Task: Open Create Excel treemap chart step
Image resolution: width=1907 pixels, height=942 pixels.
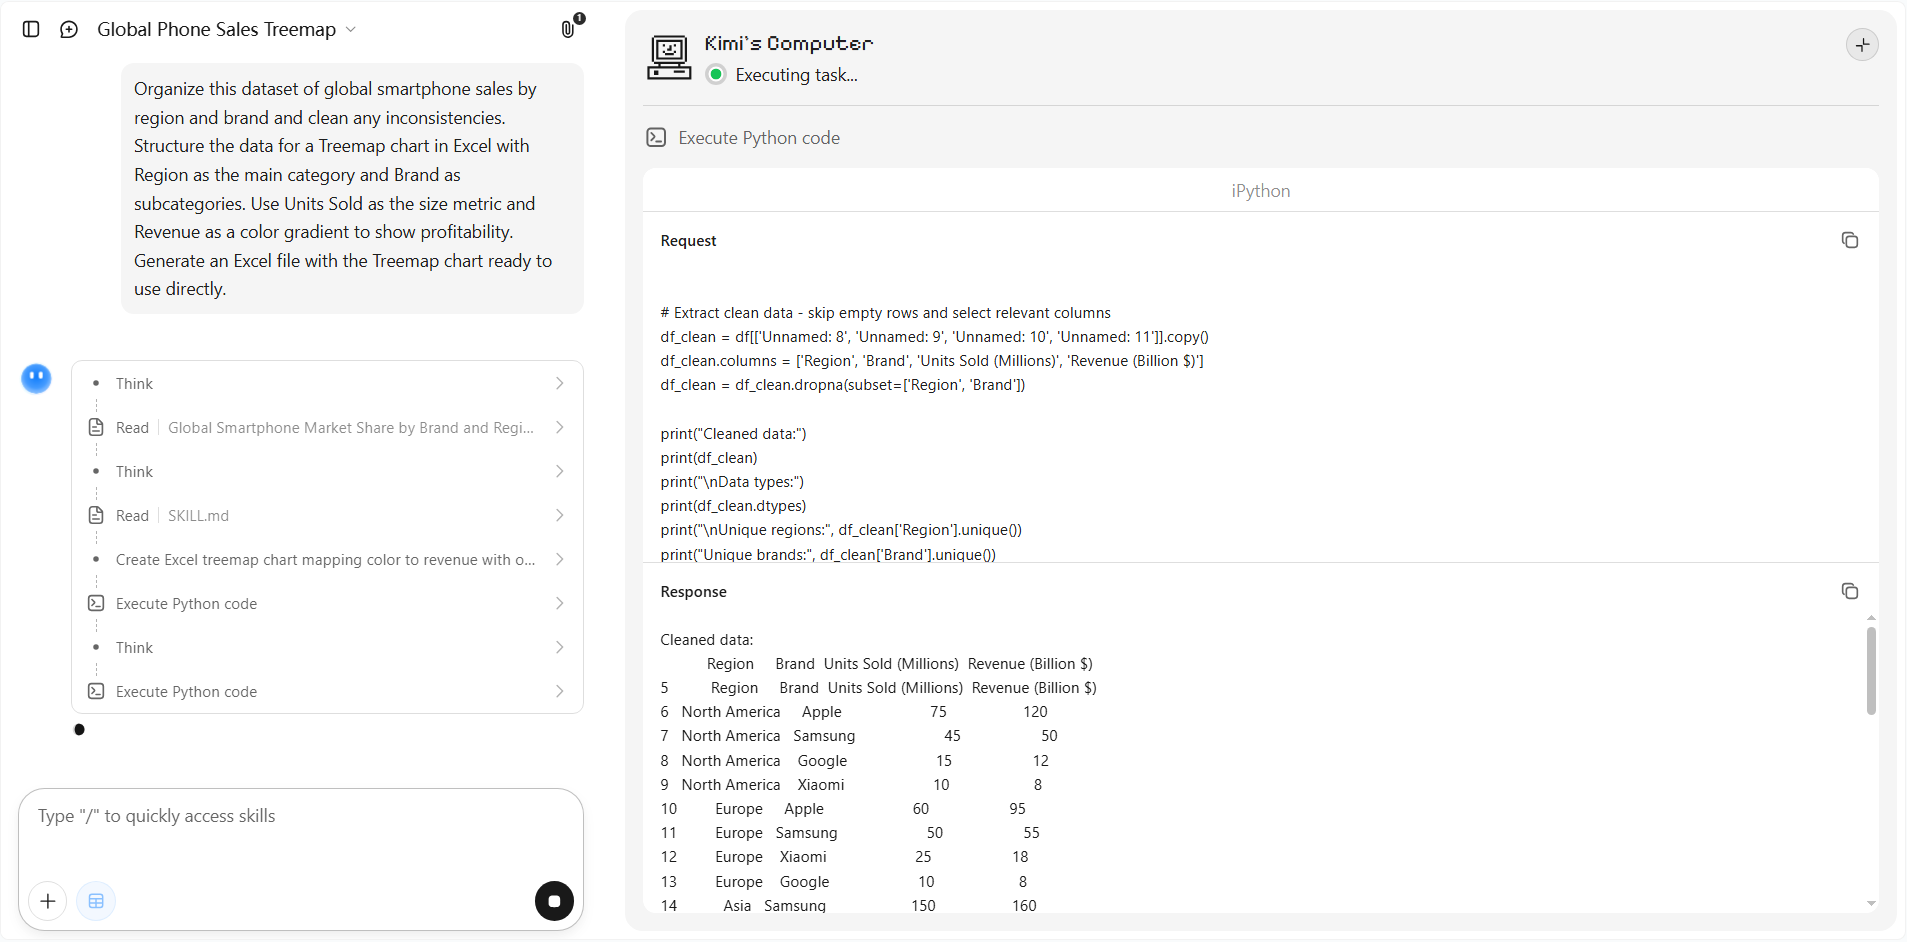Action: tap(328, 560)
